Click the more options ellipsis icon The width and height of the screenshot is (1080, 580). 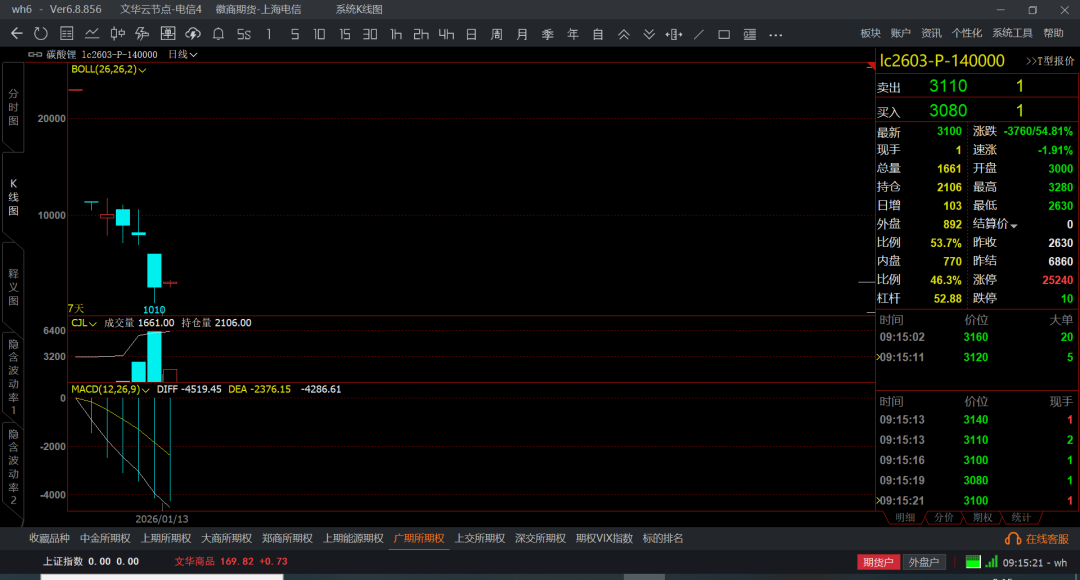[x=776, y=34]
